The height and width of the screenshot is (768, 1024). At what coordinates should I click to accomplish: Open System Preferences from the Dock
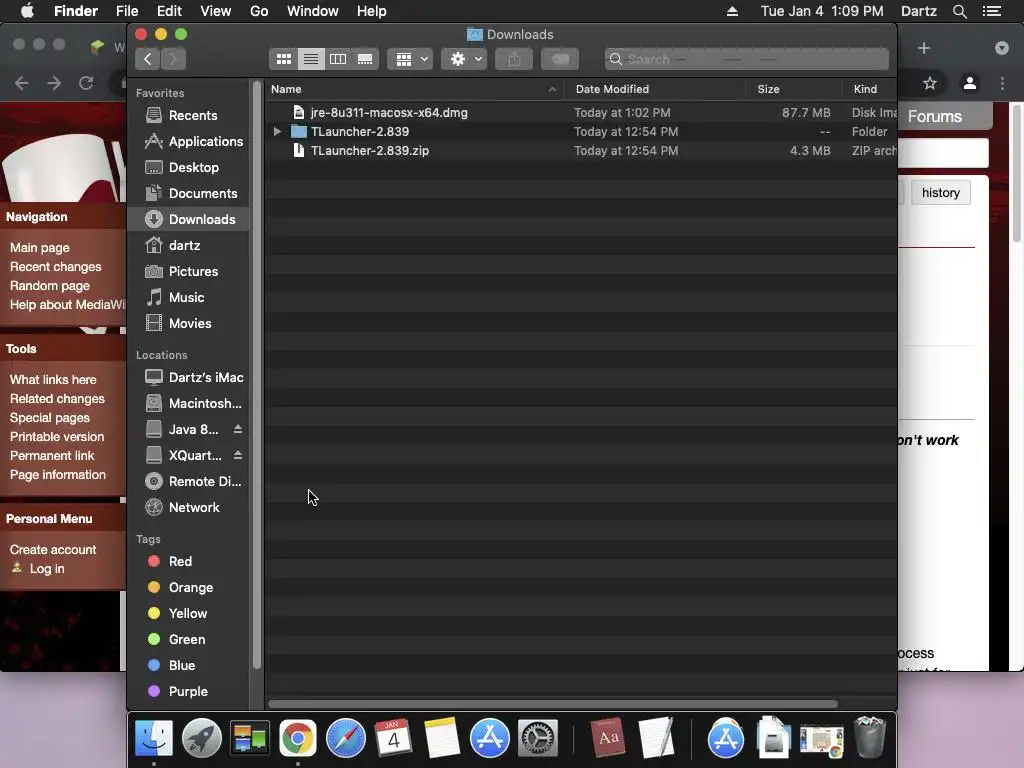point(537,739)
